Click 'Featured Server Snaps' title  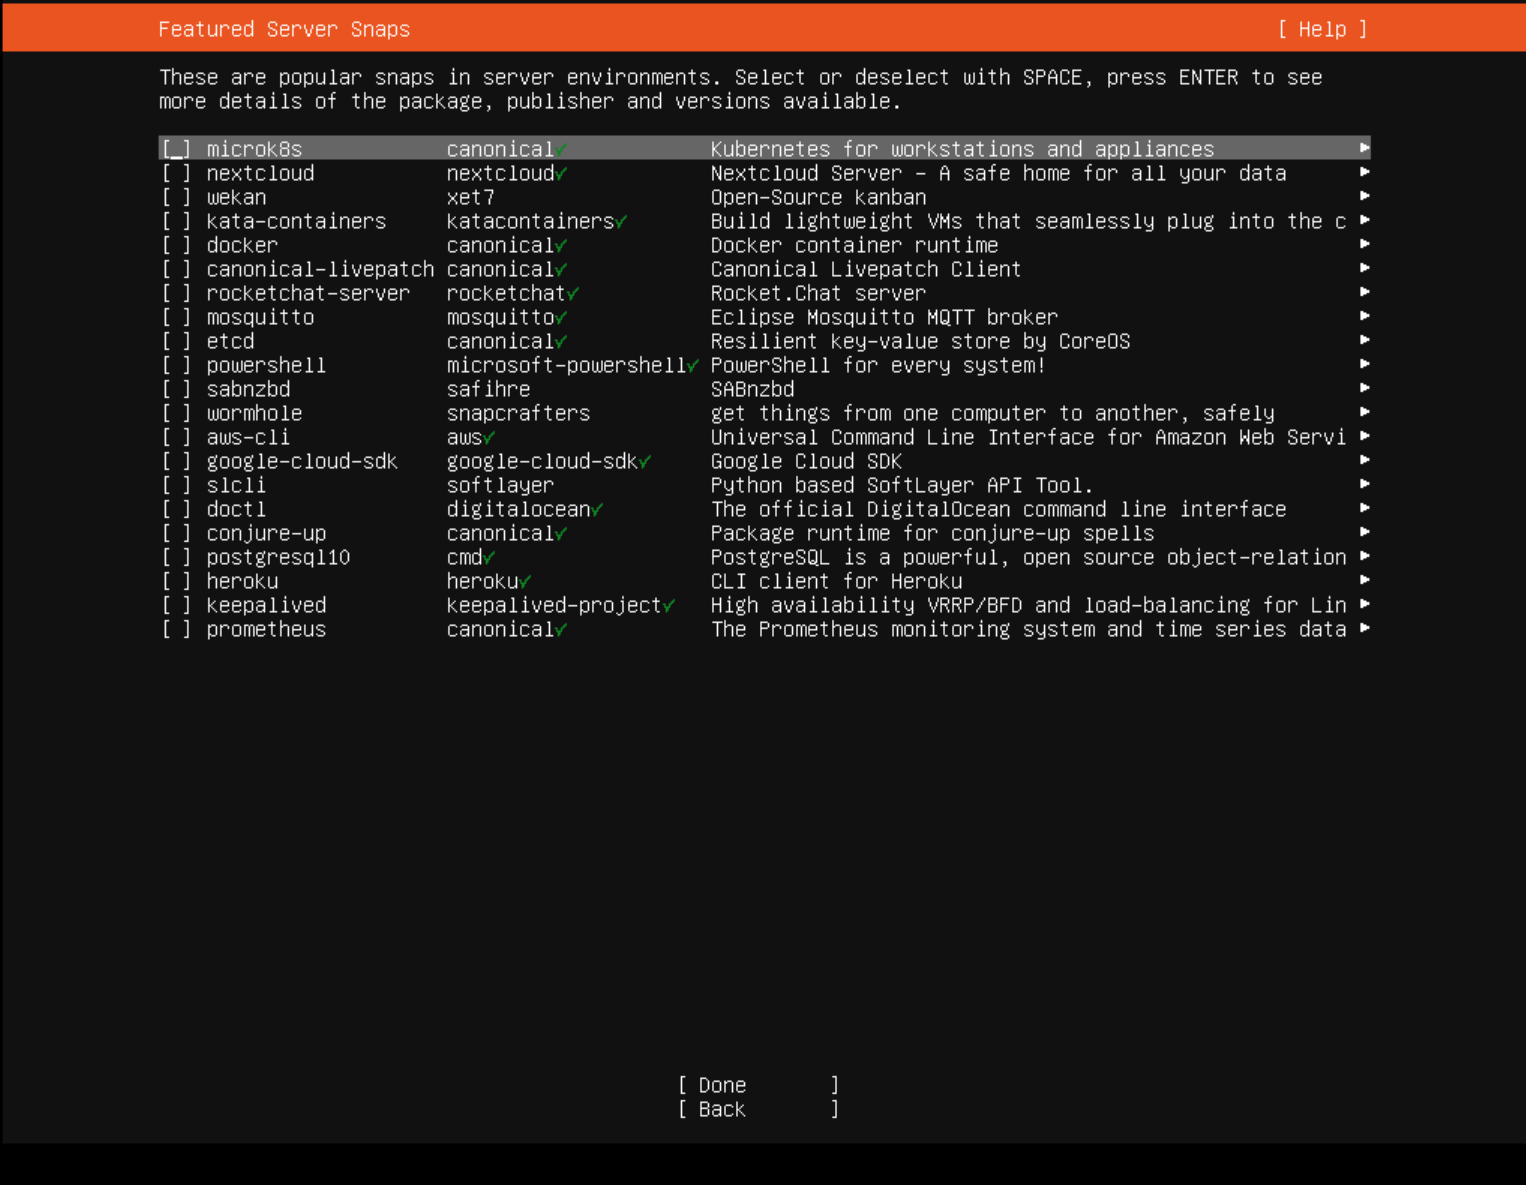pos(284,29)
